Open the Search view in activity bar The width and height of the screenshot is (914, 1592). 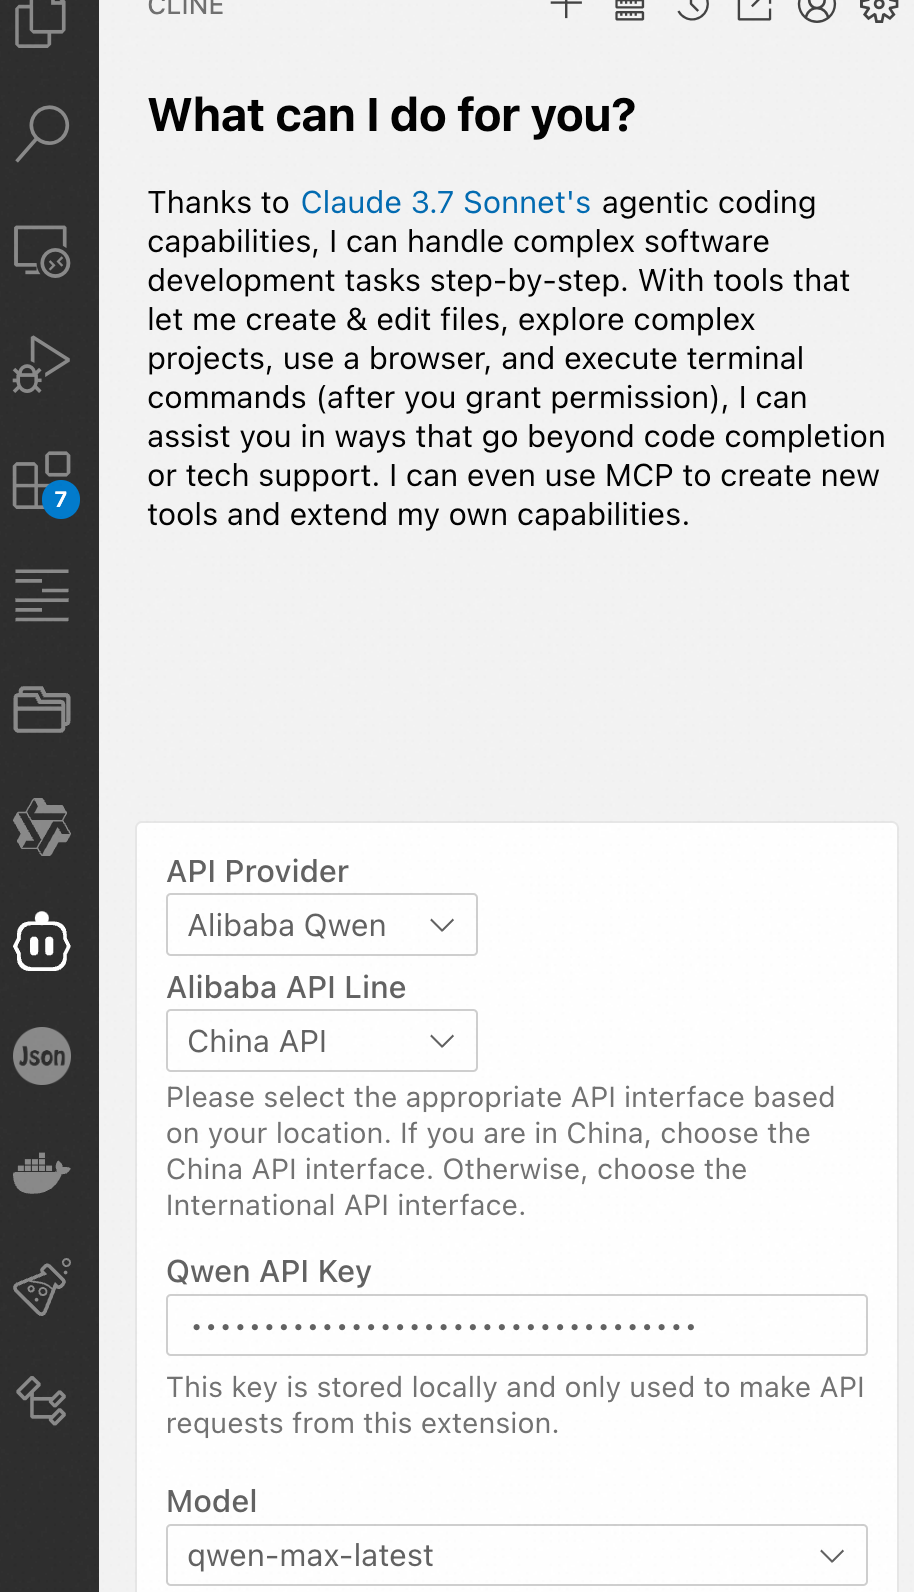[x=42, y=133]
